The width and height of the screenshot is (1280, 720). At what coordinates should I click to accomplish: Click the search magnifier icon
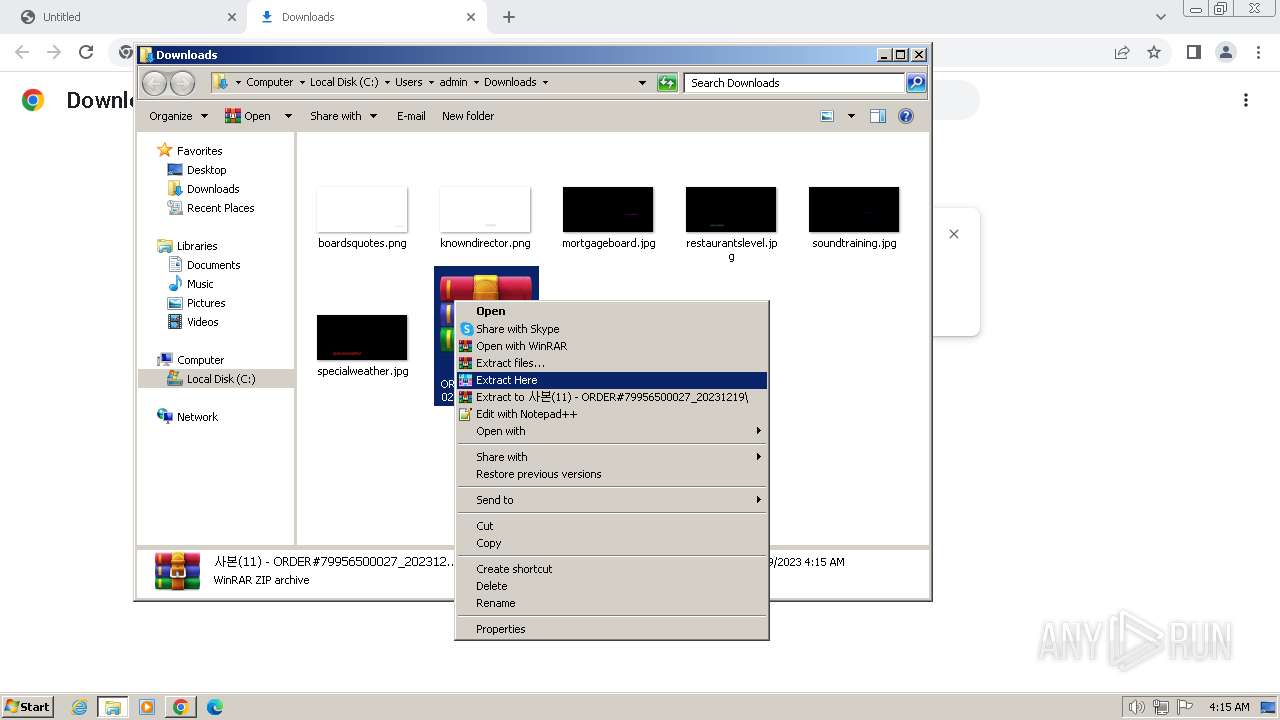click(915, 83)
